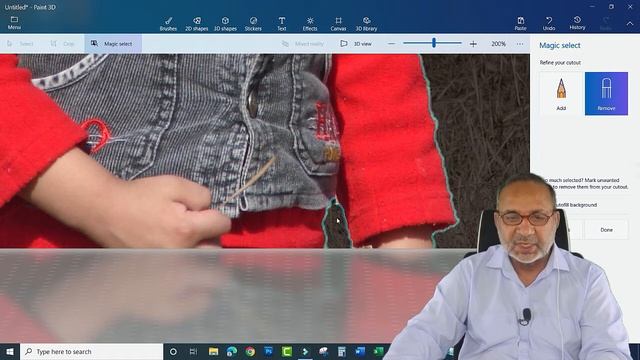Open Task View on the taskbar

193,351
